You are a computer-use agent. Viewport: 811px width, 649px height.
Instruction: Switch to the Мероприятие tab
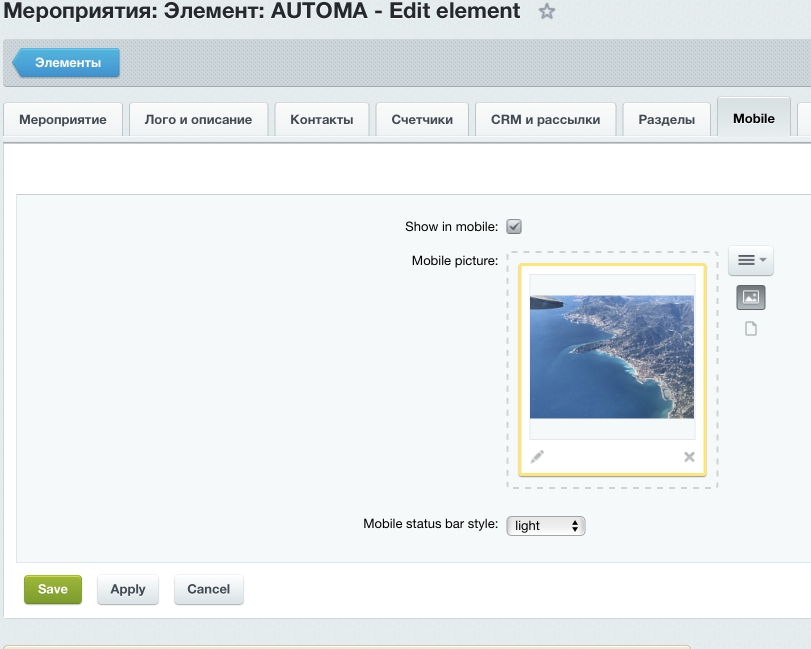63,119
